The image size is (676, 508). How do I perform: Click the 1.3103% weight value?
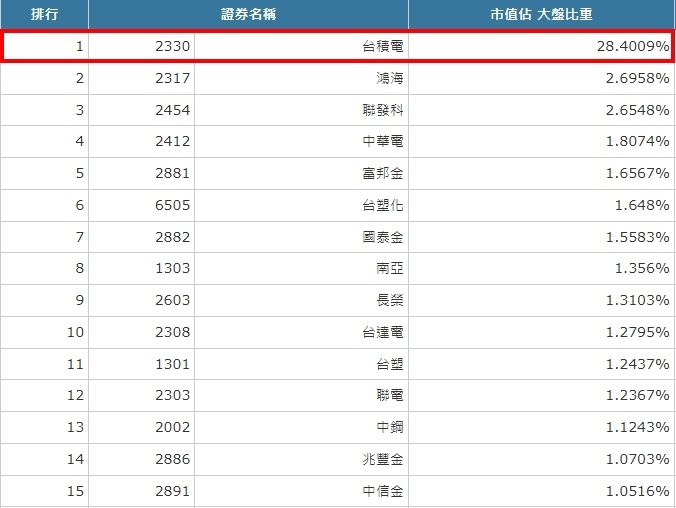point(637,300)
